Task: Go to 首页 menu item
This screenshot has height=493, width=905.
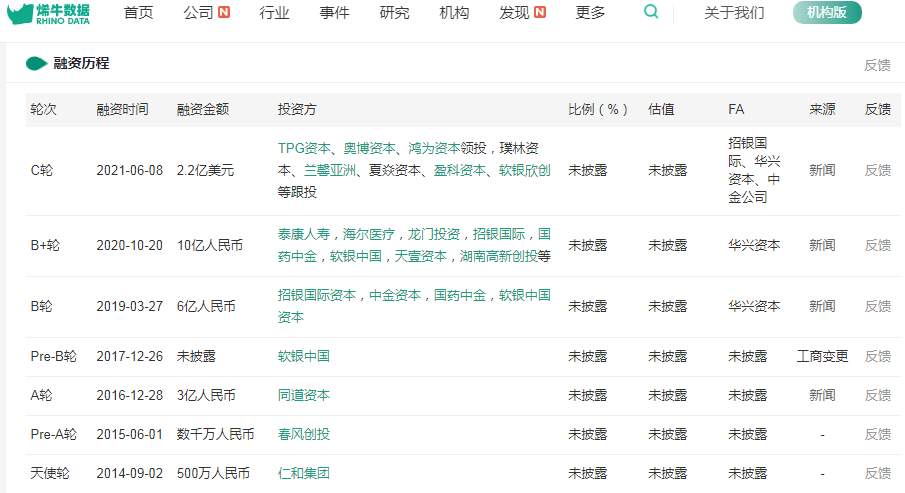Action: [x=139, y=13]
